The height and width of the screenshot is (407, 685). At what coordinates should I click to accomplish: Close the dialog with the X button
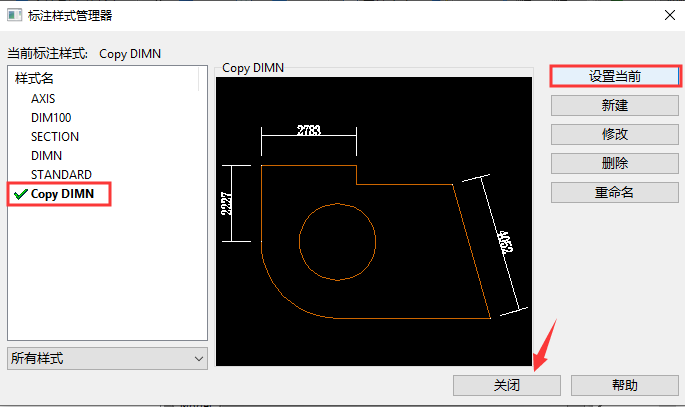pos(669,15)
